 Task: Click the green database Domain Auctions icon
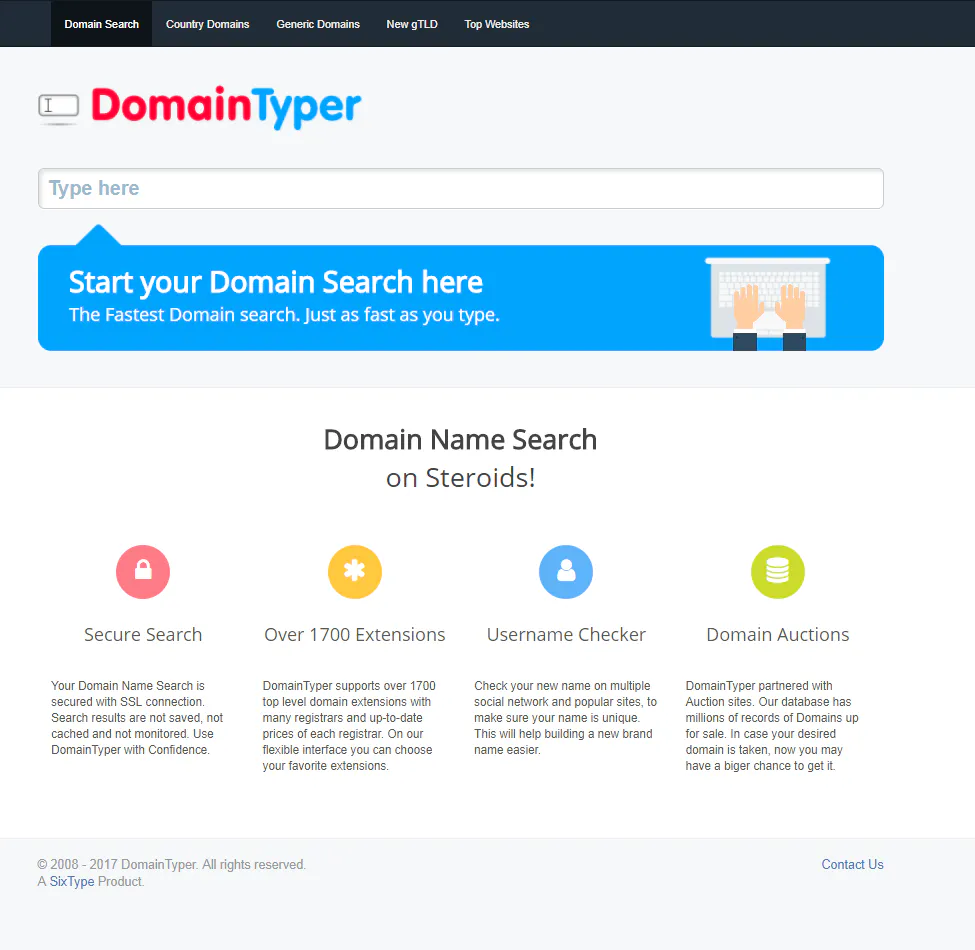(x=777, y=572)
